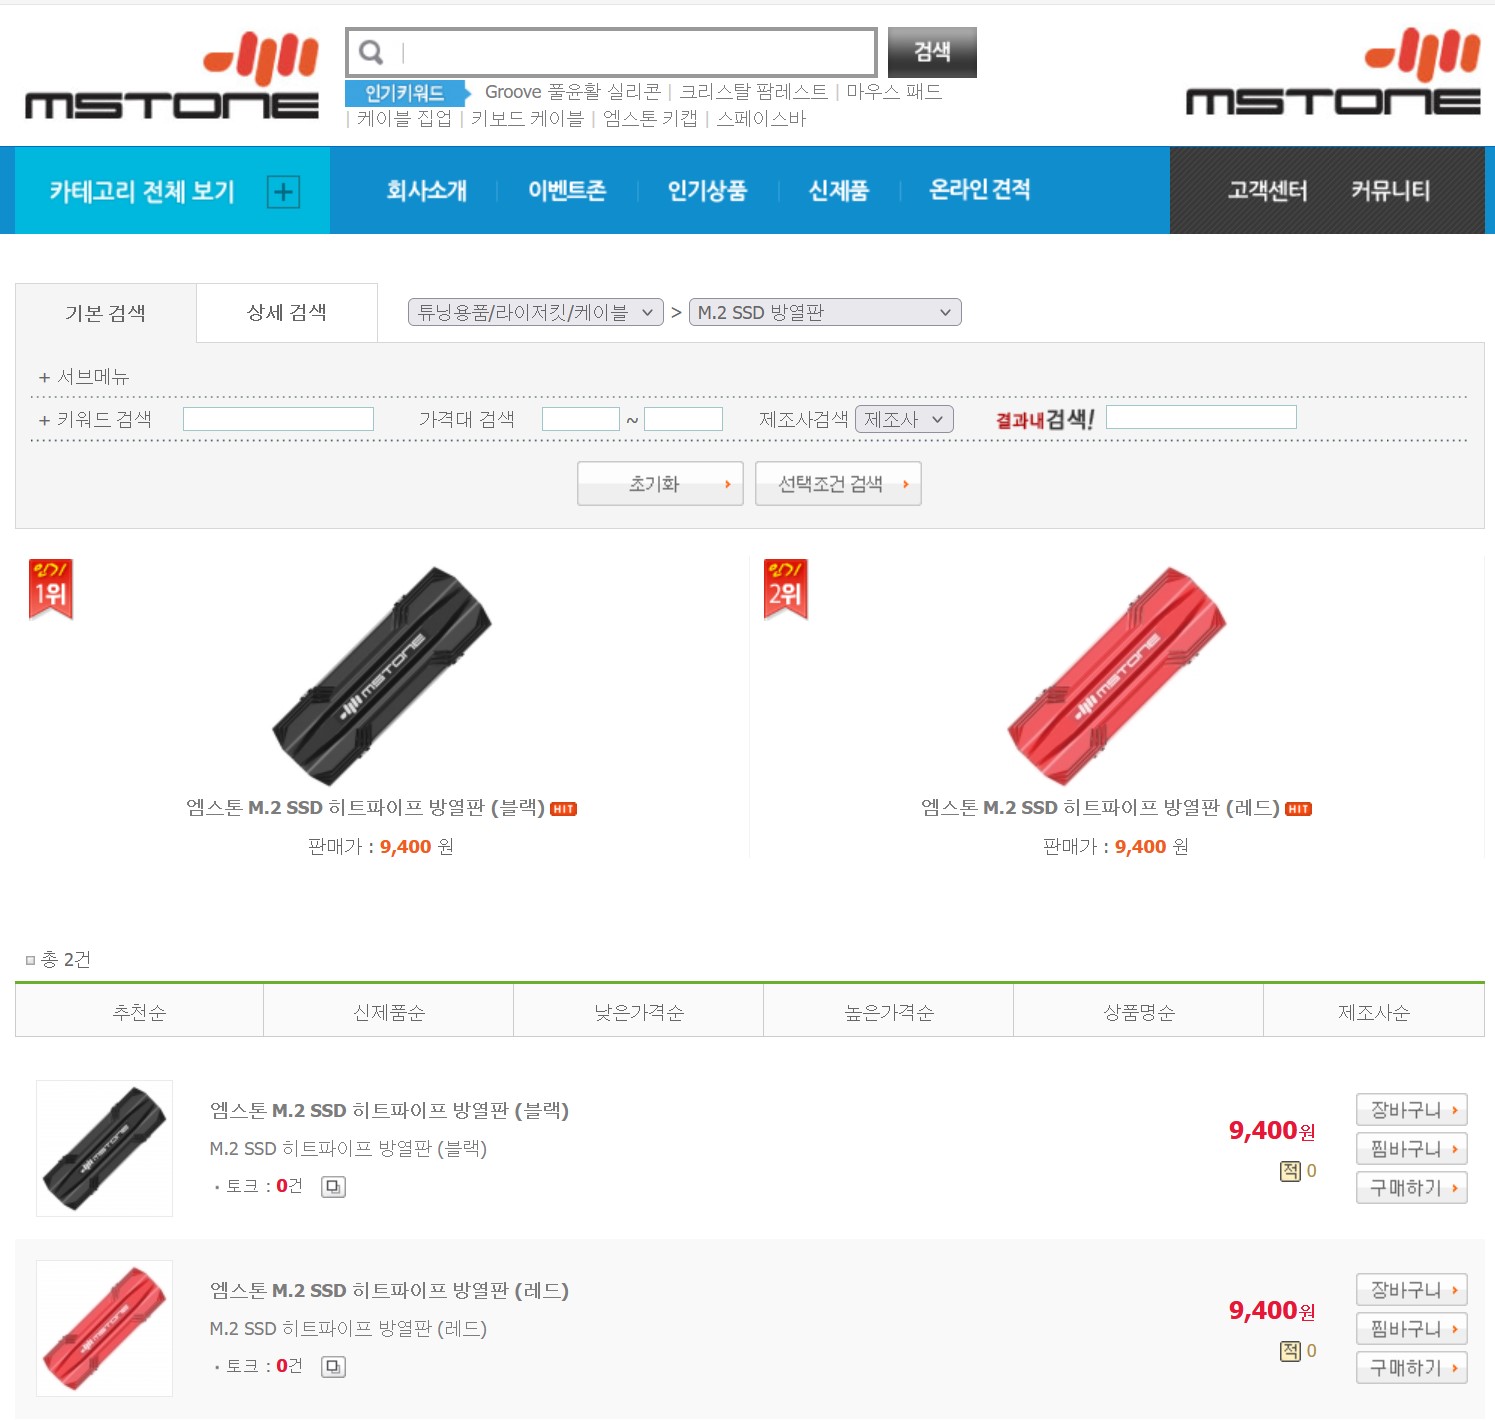Click the plus icon beside 카테고리 전체 보기

283,191
